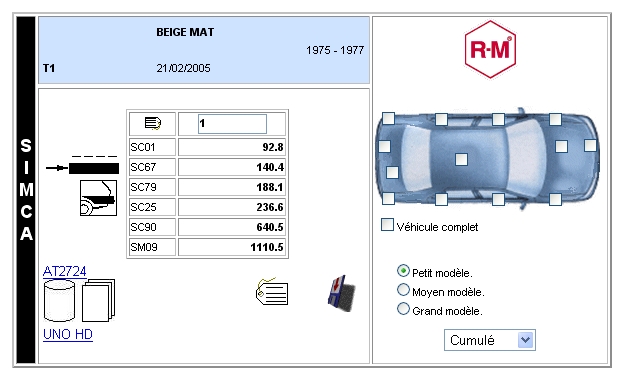
Task: Open the UNO HD link
Action: click(68, 334)
